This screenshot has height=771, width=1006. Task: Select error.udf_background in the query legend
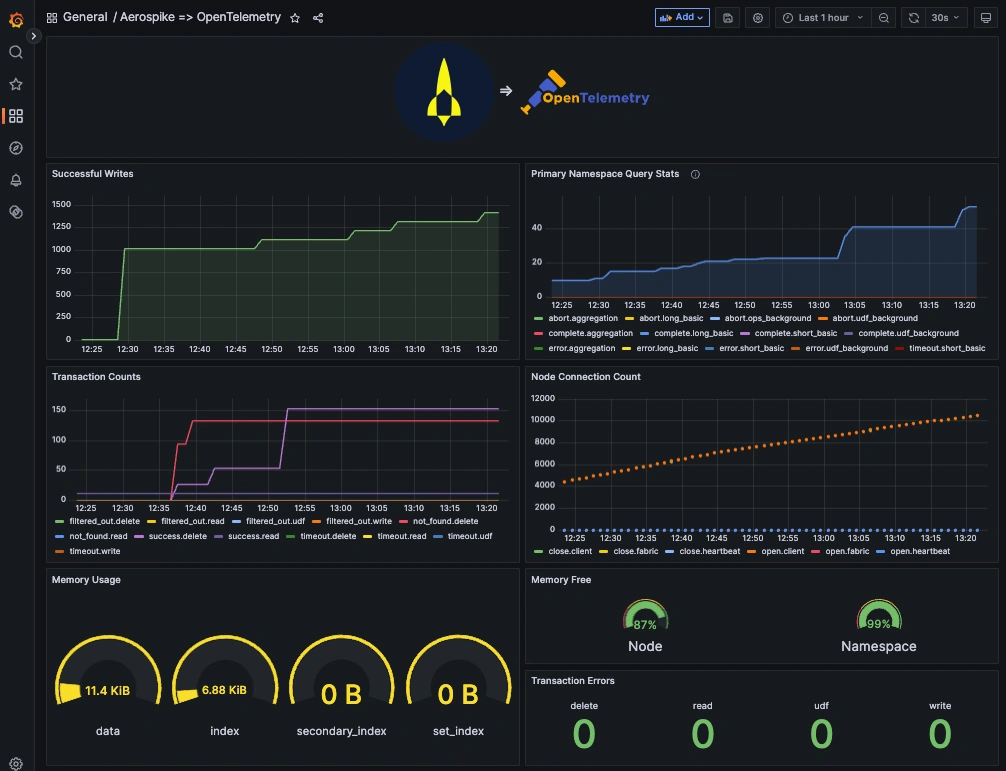click(846, 348)
